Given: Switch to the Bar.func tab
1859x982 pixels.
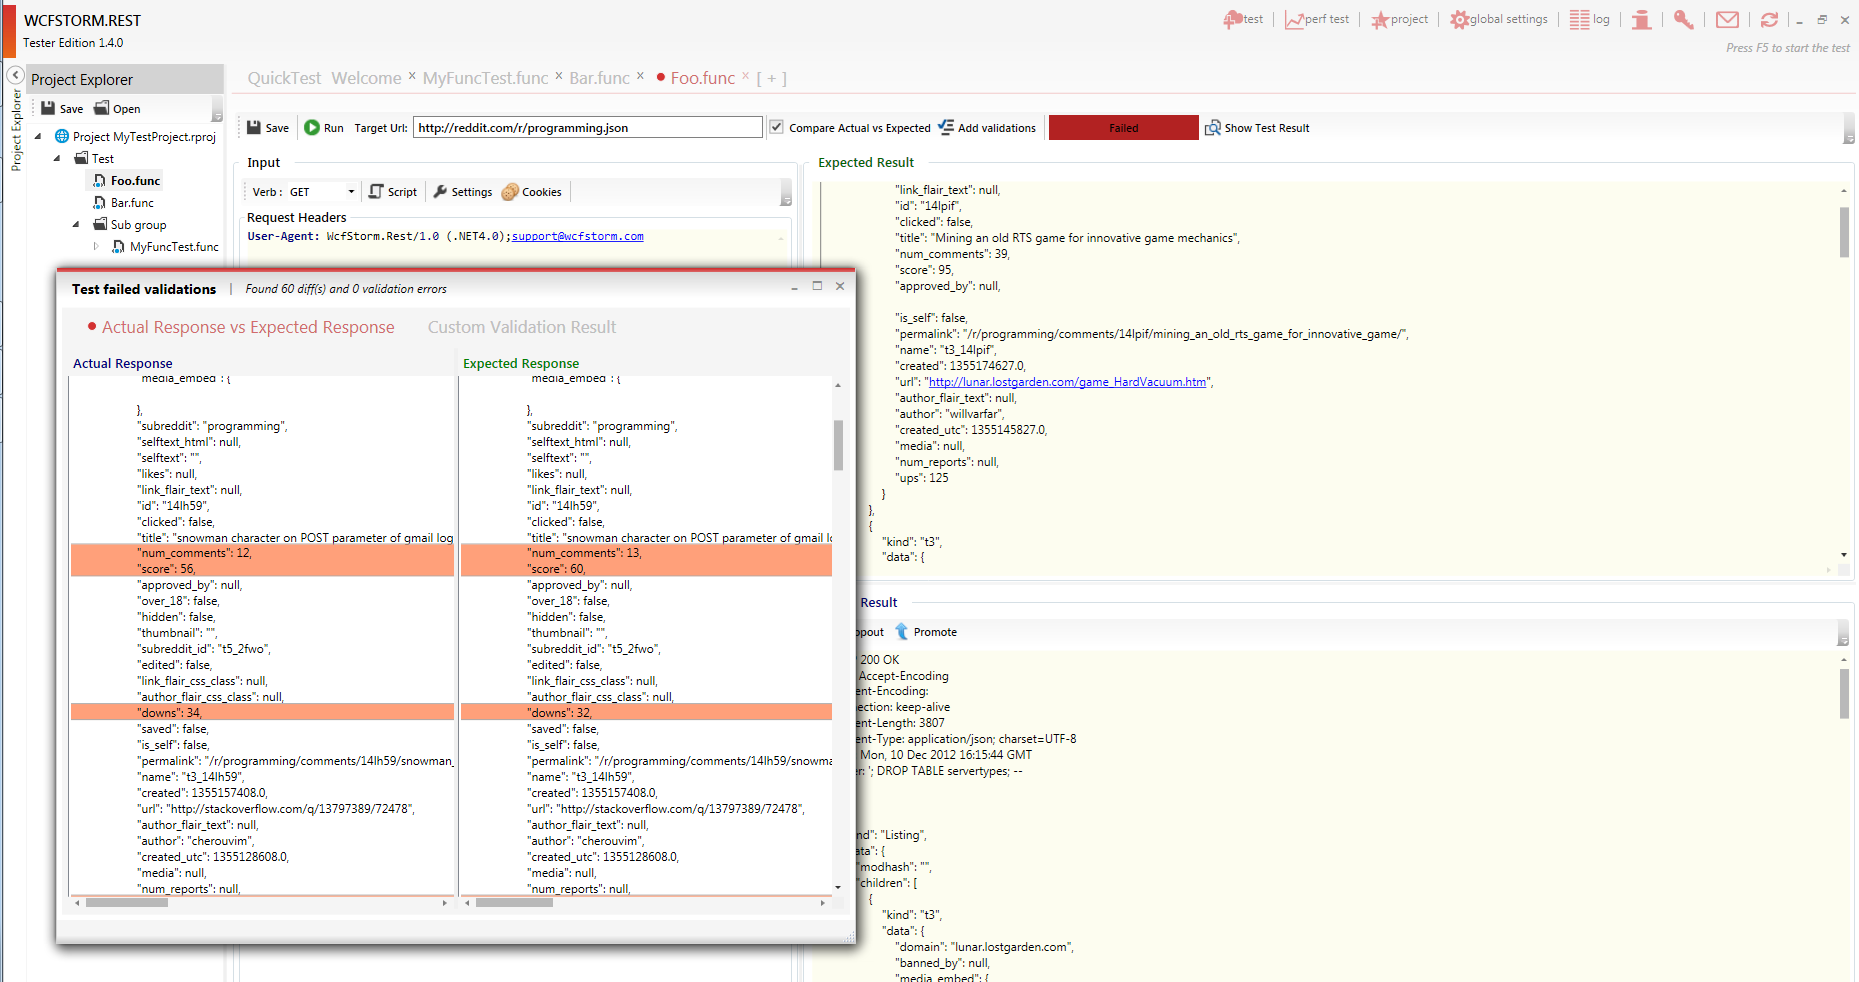Looking at the screenshot, I should (599, 78).
